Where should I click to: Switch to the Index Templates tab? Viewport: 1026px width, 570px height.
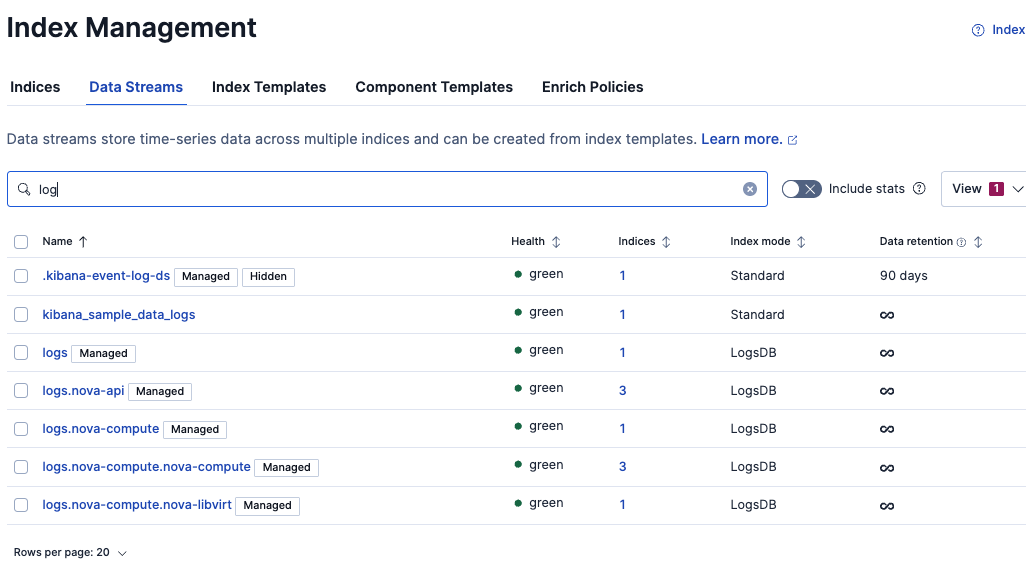(x=269, y=87)
